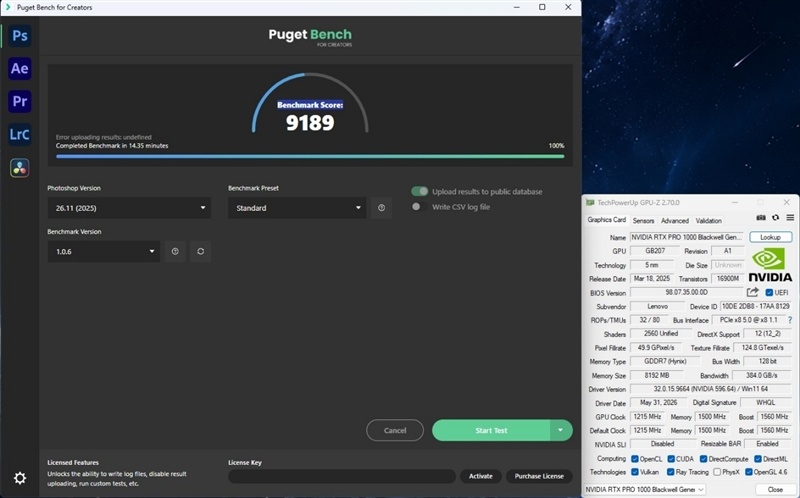Click the Benchmark Preset help icon
This screenshot has width=800, height=498.
click(x=381, y=208)
